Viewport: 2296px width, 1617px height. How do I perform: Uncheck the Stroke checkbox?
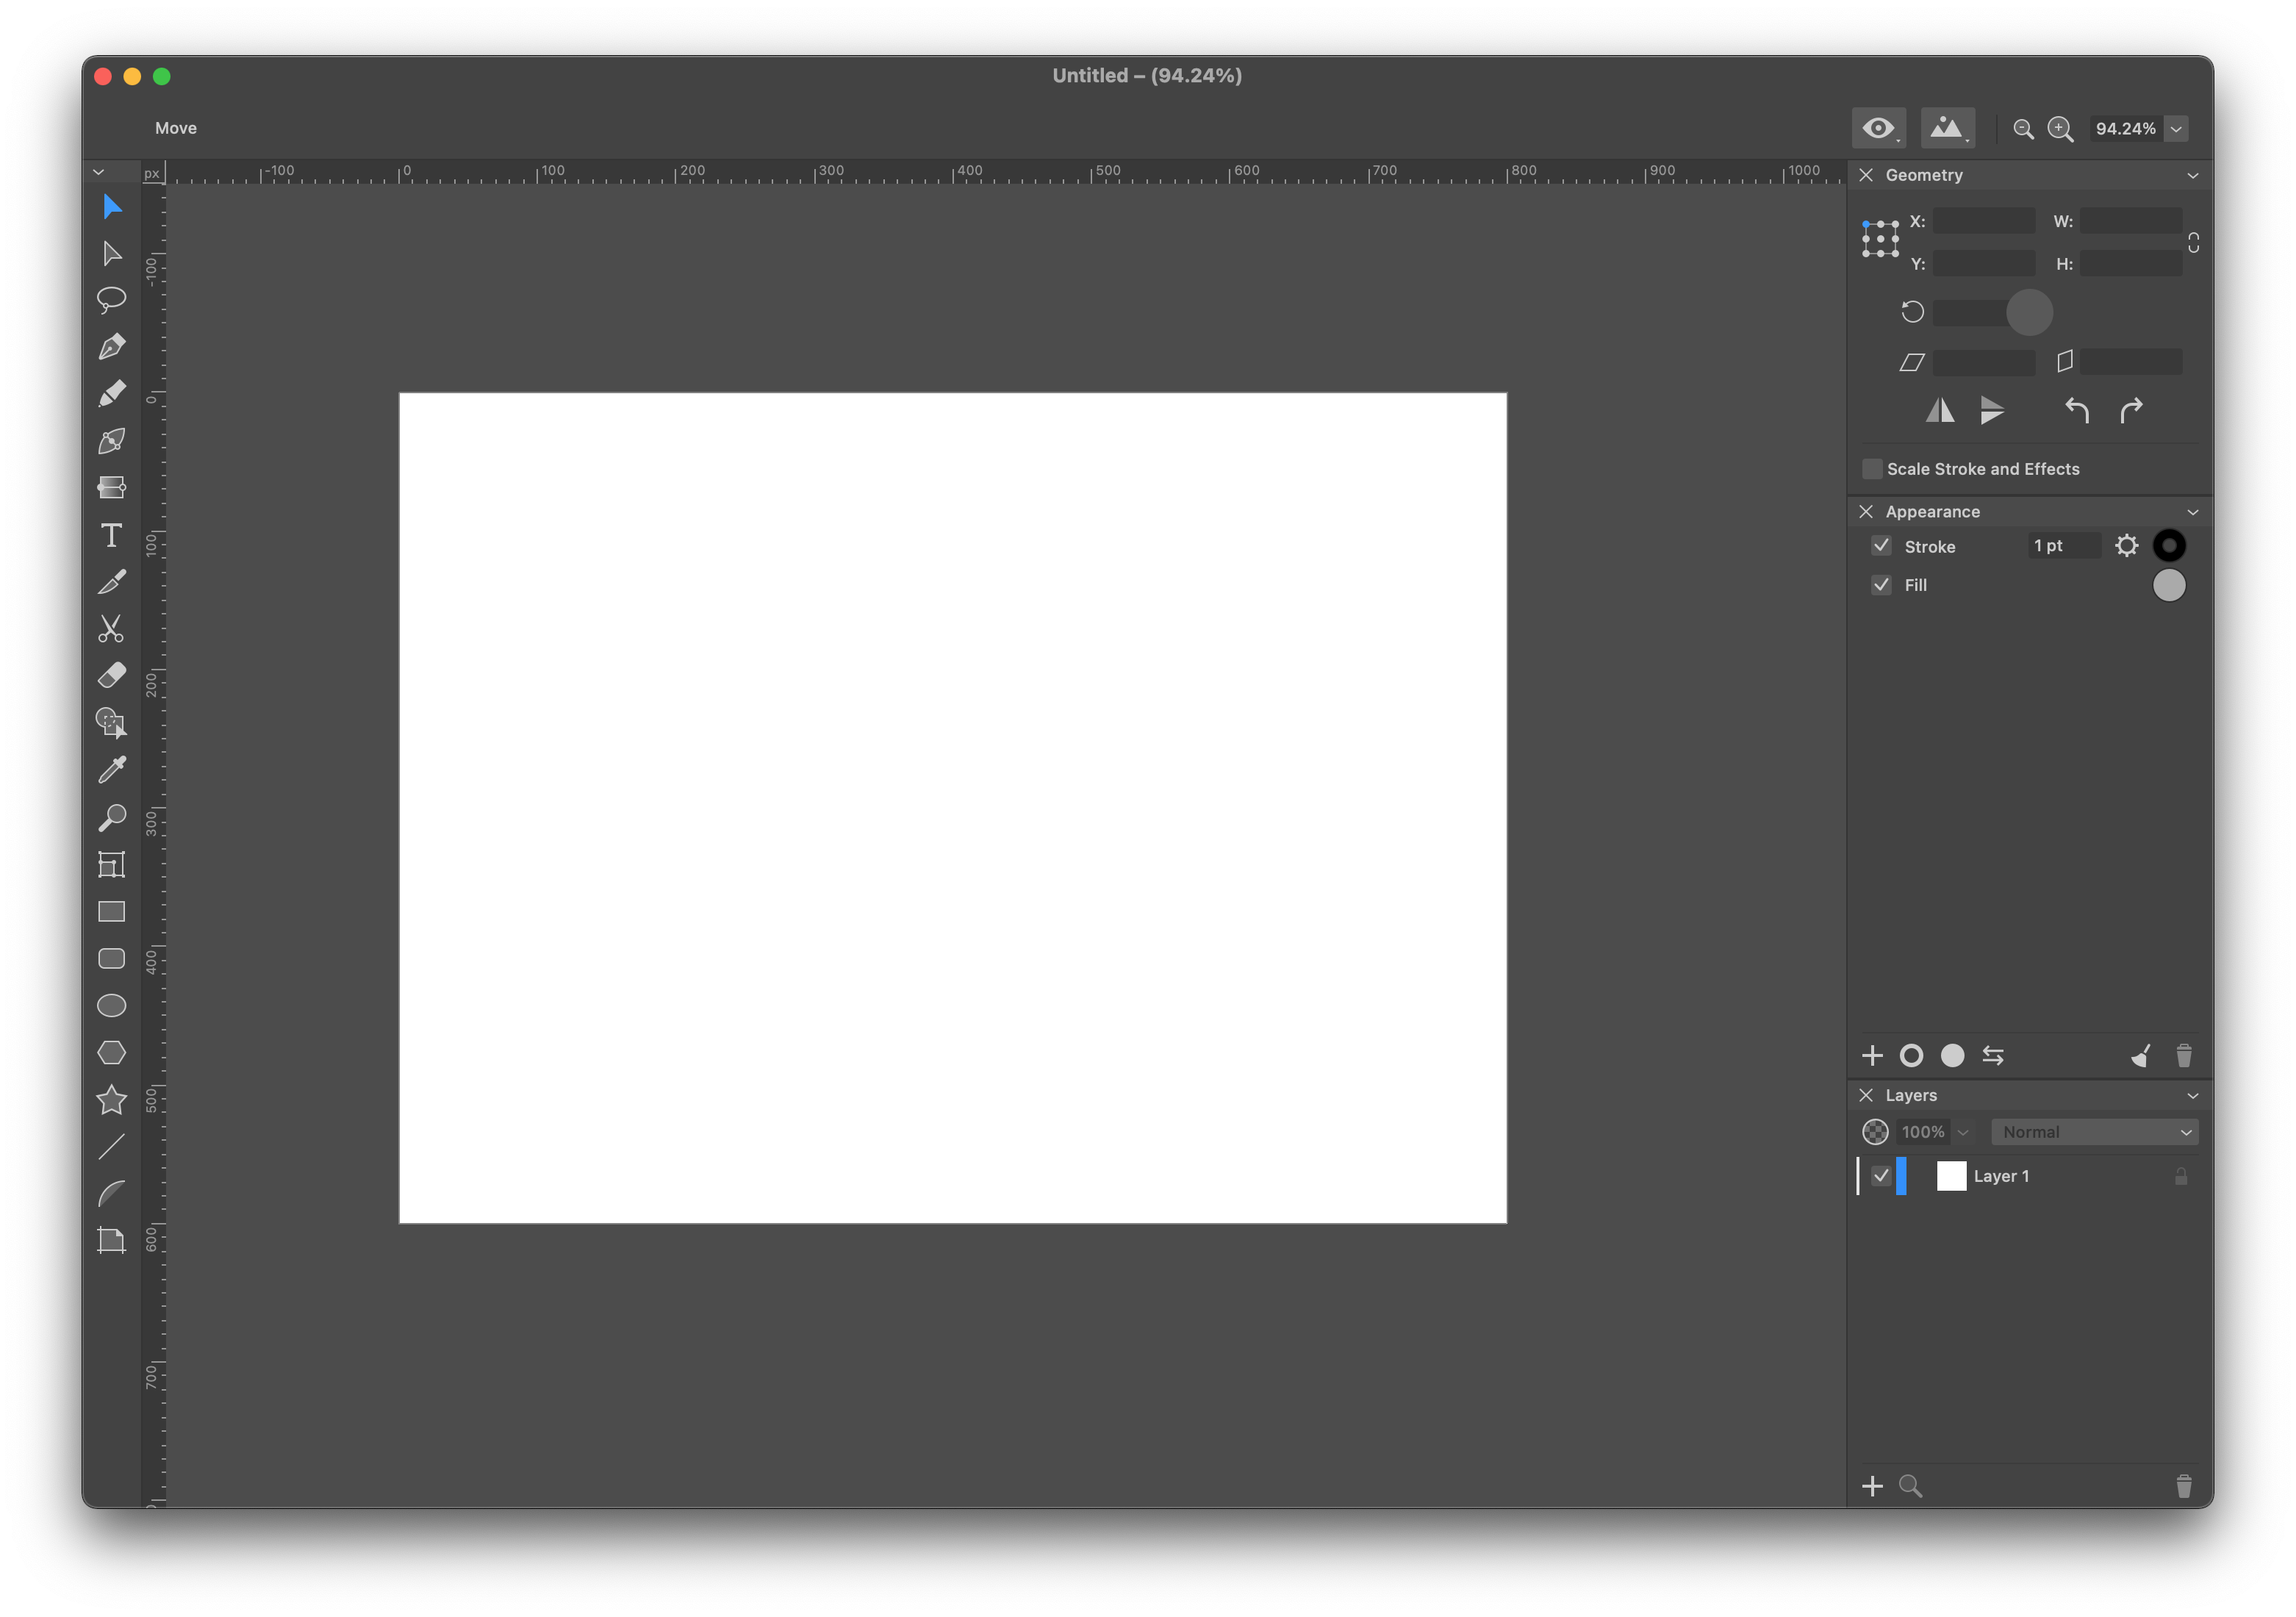point(1881,546)
